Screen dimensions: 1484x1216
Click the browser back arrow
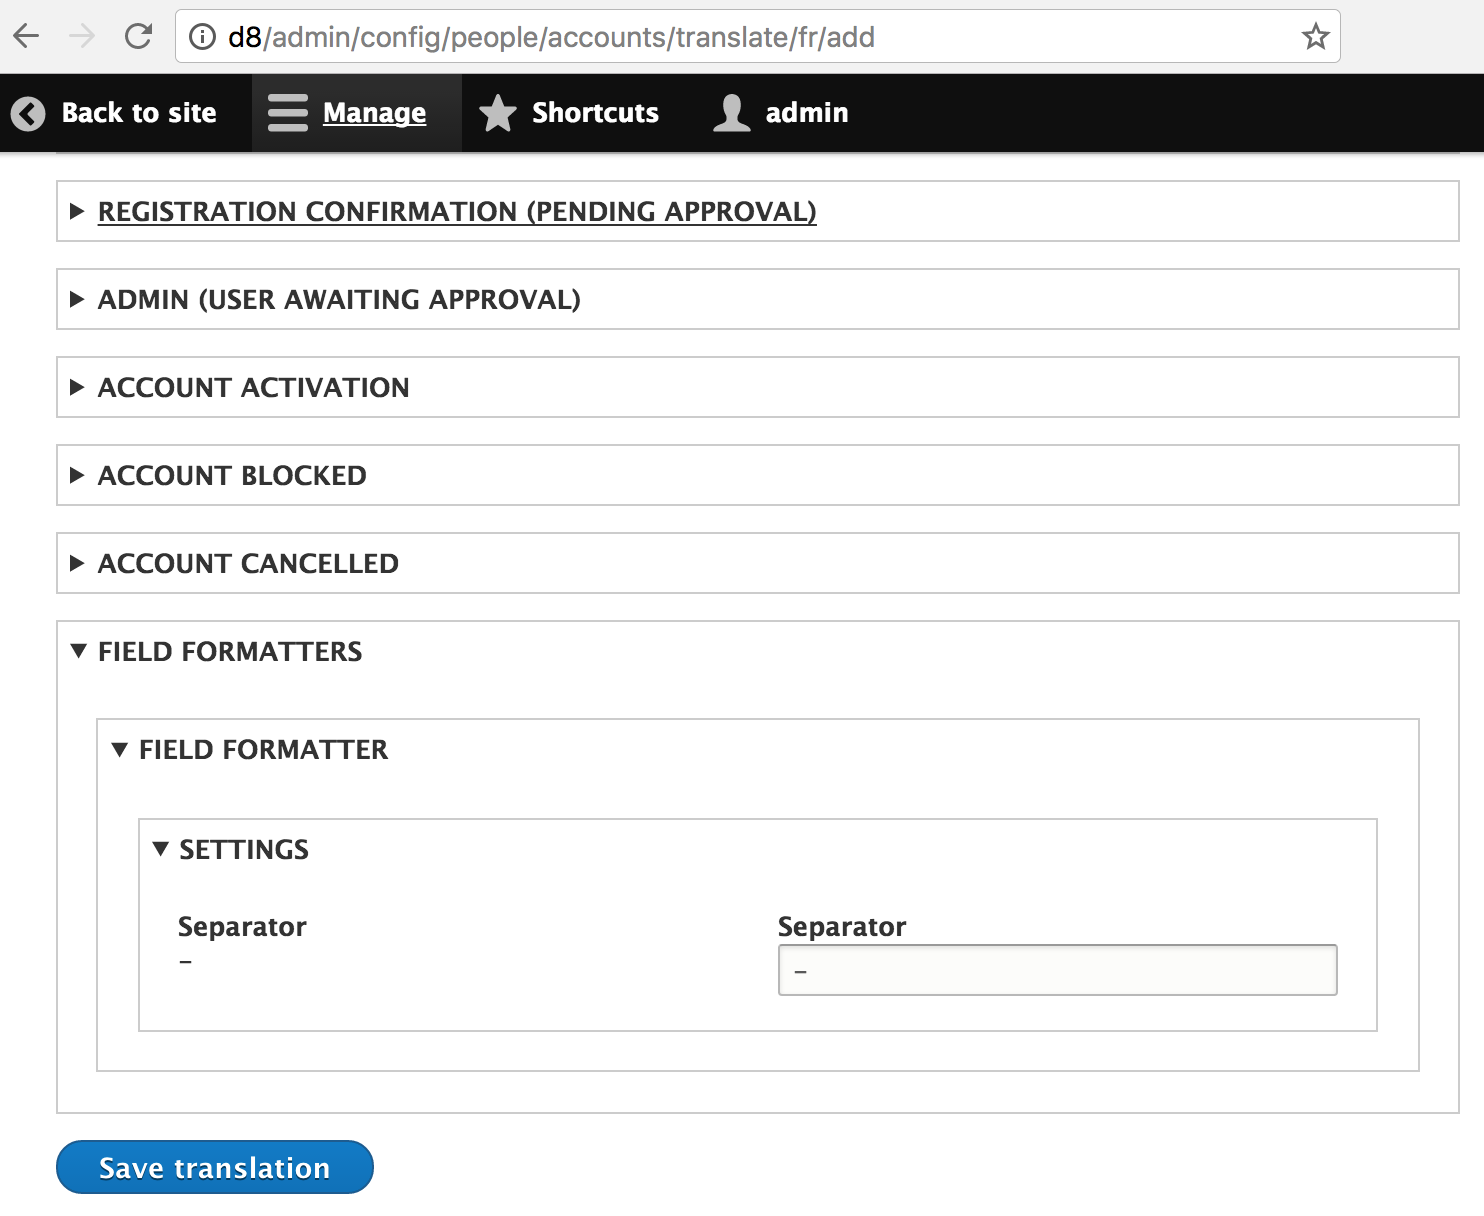[26, 37]
